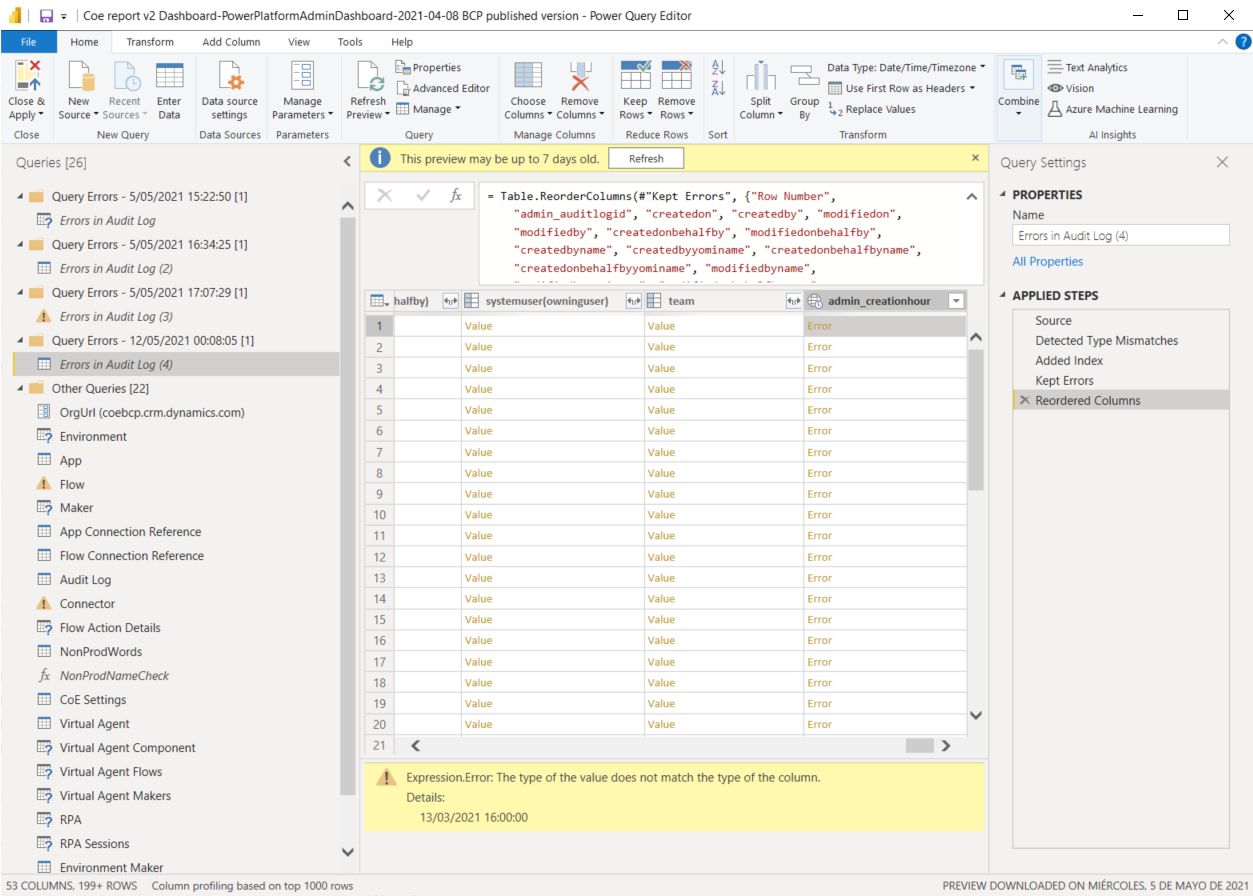Click inside the query Name field
Screen dimensions: 1253x896
tap(1121, 235)
